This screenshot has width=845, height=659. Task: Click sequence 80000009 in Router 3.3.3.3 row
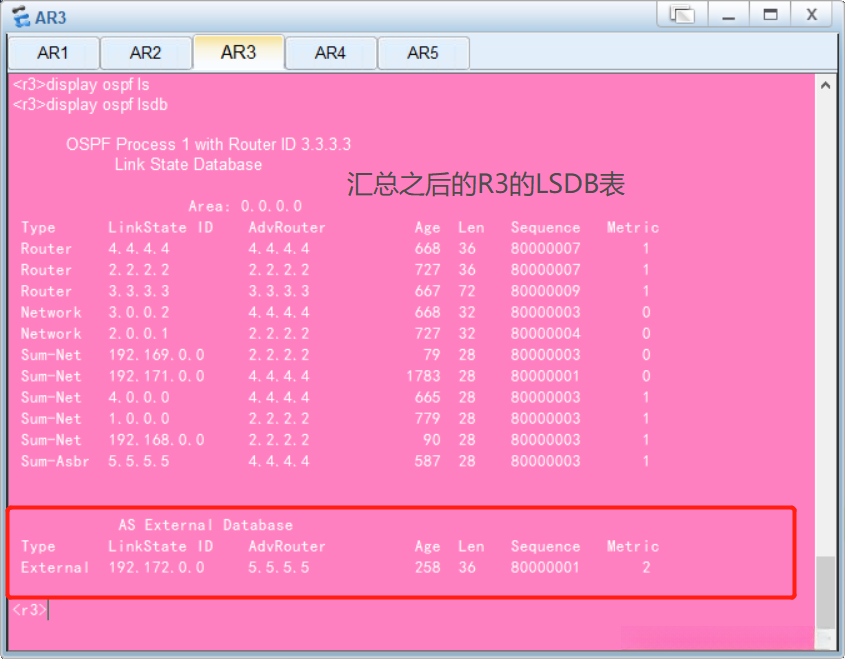click(545, 291)
